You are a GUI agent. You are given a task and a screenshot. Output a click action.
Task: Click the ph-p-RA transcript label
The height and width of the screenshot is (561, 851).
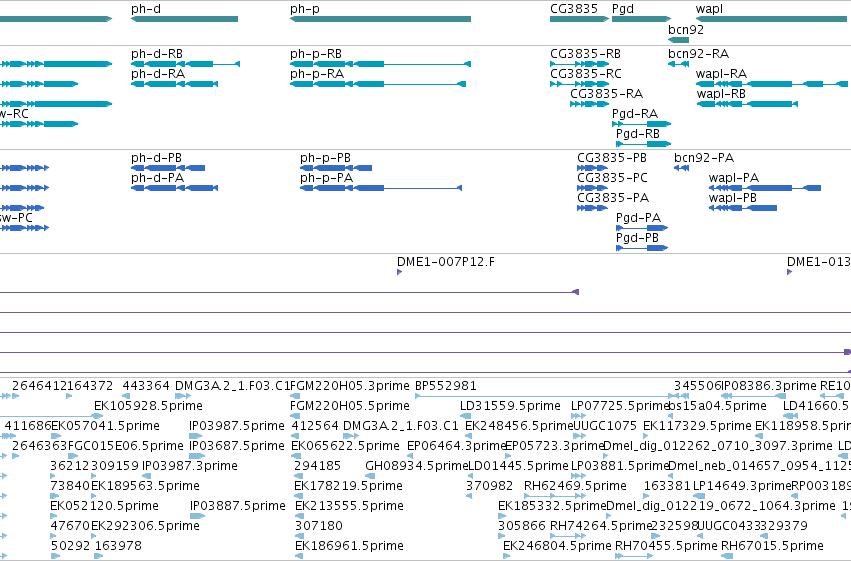317,74
